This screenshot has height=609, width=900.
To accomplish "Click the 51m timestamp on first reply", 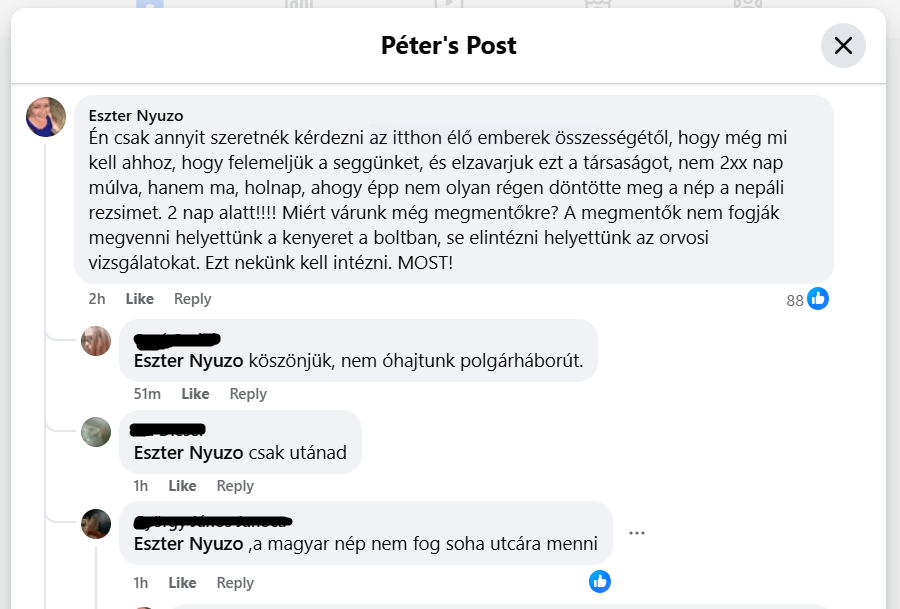I will [x=147, y=394].
